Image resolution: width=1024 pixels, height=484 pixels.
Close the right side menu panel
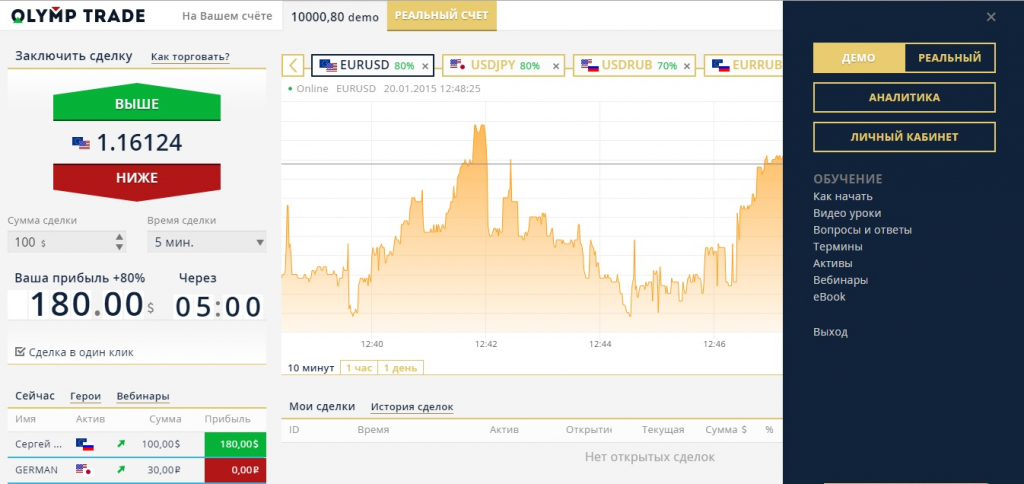[991, 17]
